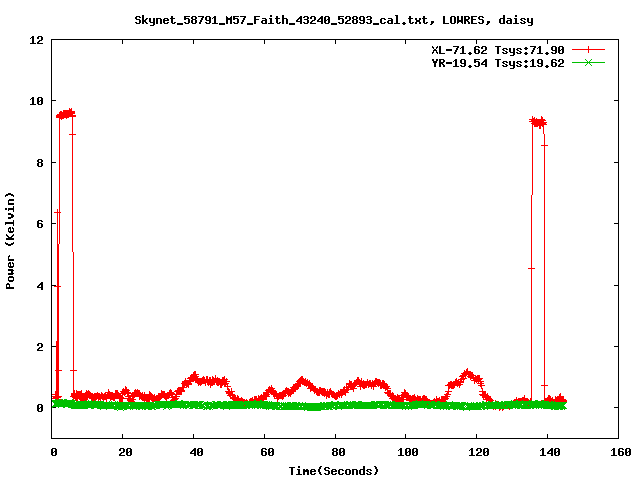
Task: Click the x-axis tick label 120
Action: pos(479,452)
